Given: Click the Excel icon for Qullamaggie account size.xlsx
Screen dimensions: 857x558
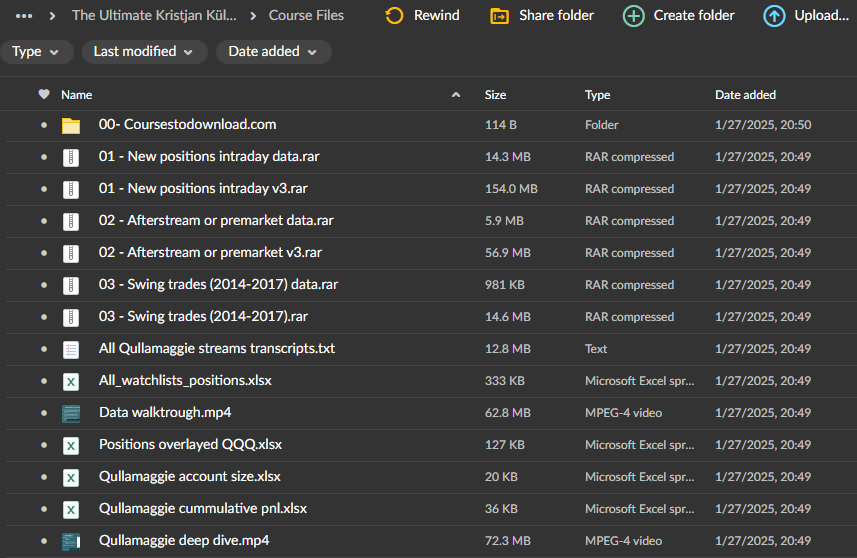Looking at the screenshot, I should tap(71, 478).
